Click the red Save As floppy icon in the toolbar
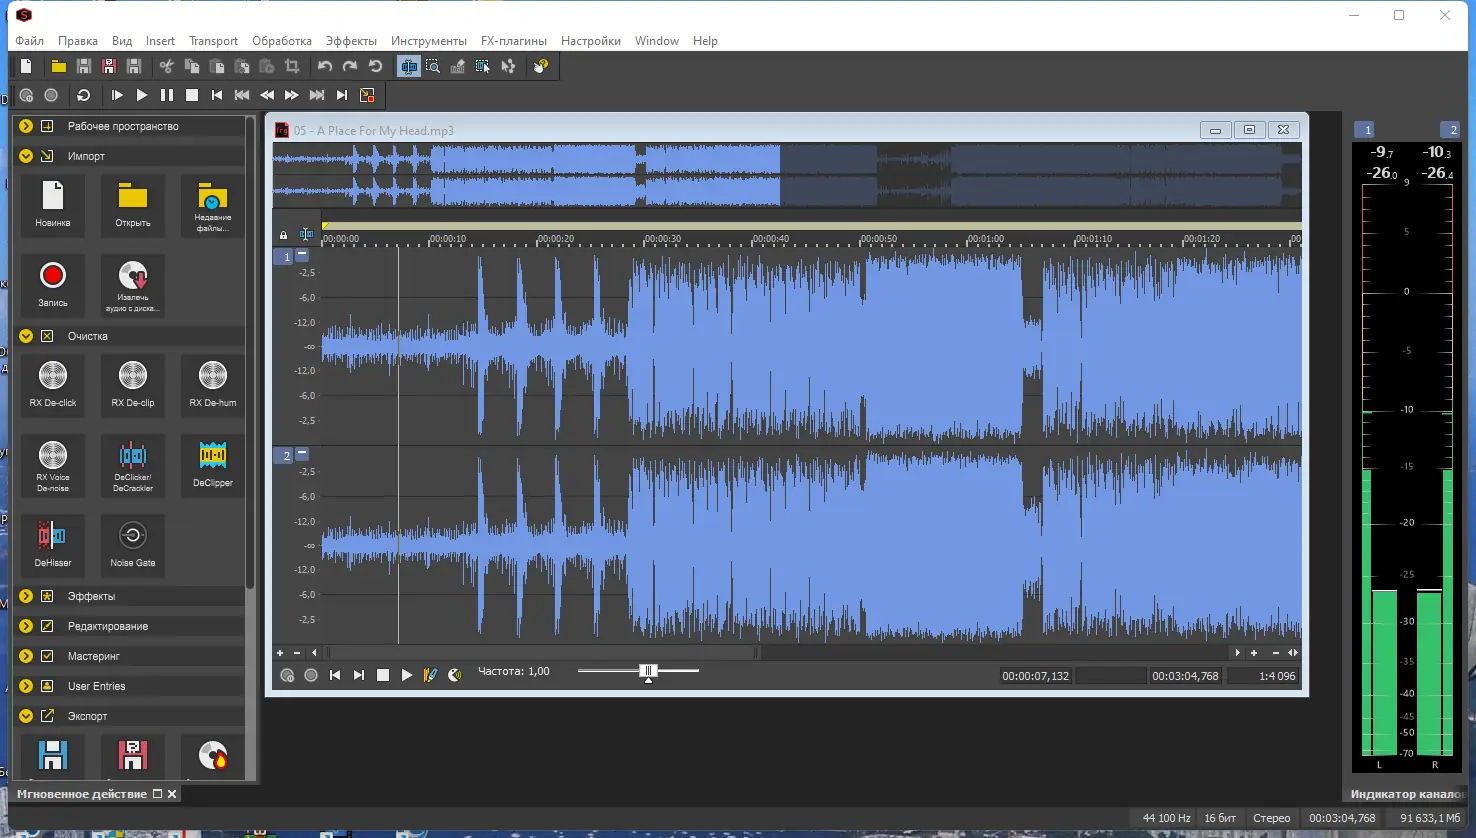The width and height of the screenshot is (1476, 838). pyautogui.click(x=109, y=66)
